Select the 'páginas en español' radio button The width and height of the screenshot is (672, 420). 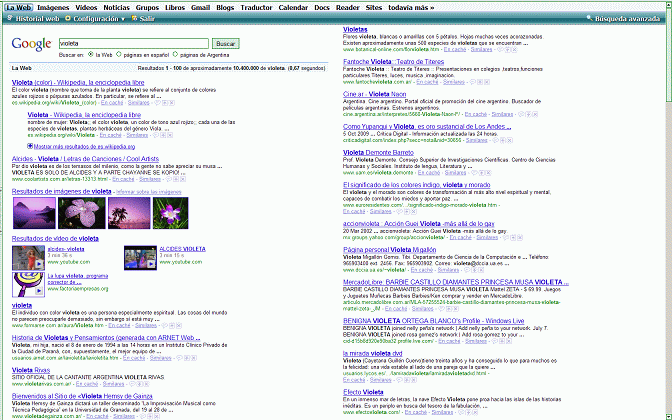(x=119, y=54)
